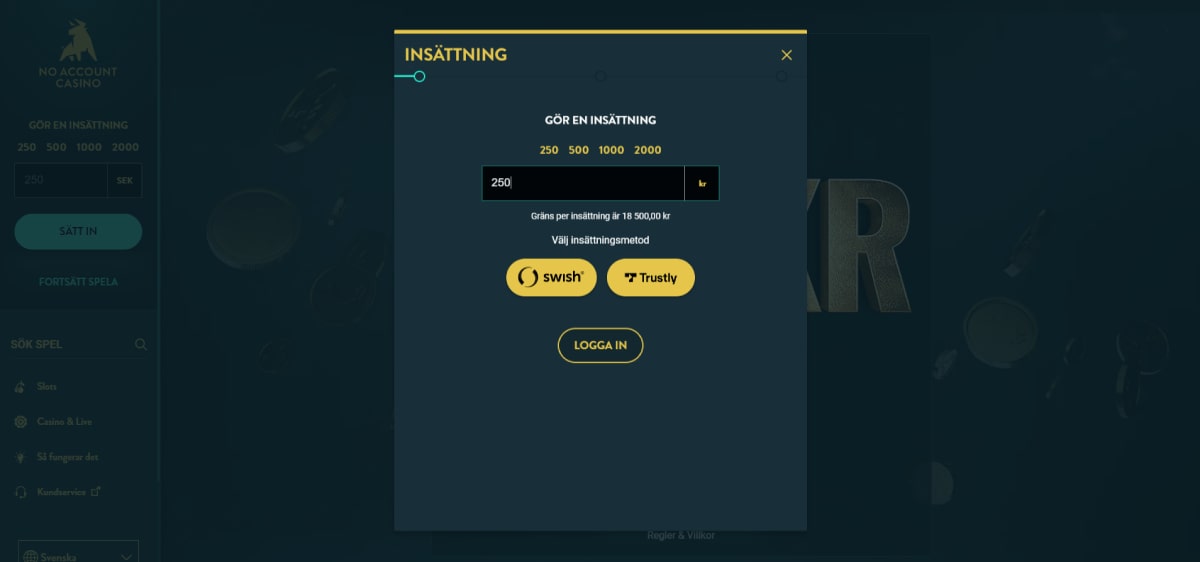Select 2000 amount in the dialog

pos(648,150)
